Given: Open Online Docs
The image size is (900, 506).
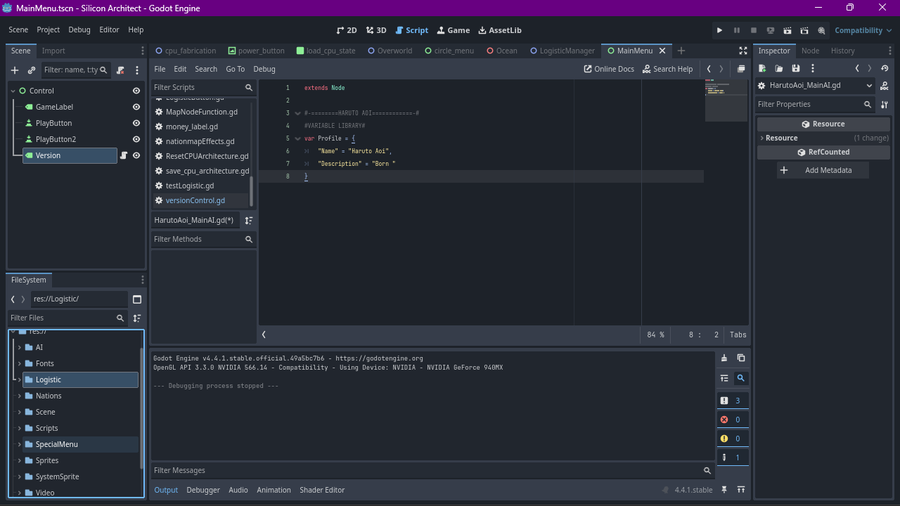Looking at the screenshot, I should click(x=609, y=69).
